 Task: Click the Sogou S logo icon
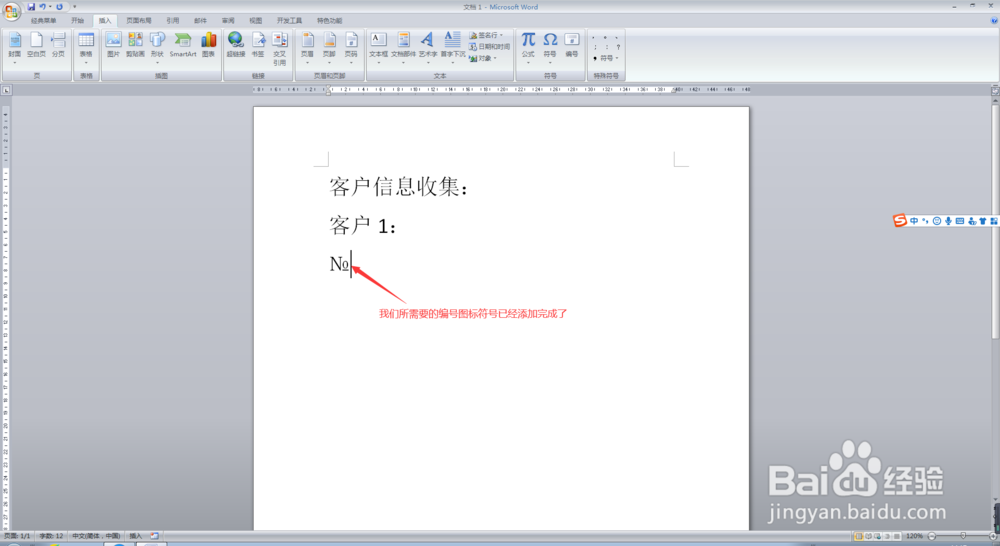(900, 221)
